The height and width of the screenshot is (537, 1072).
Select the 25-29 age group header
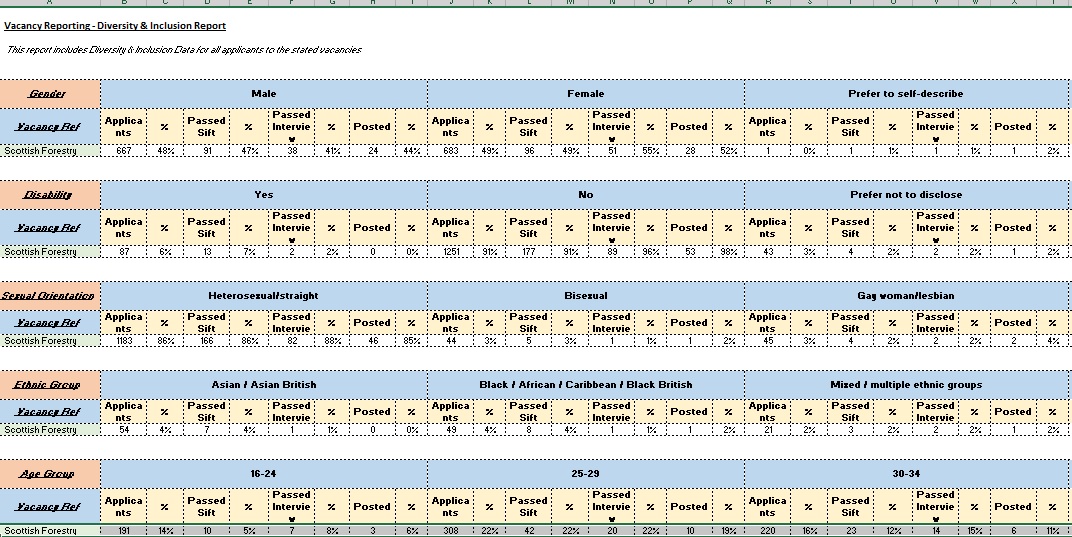pos(585,473)
